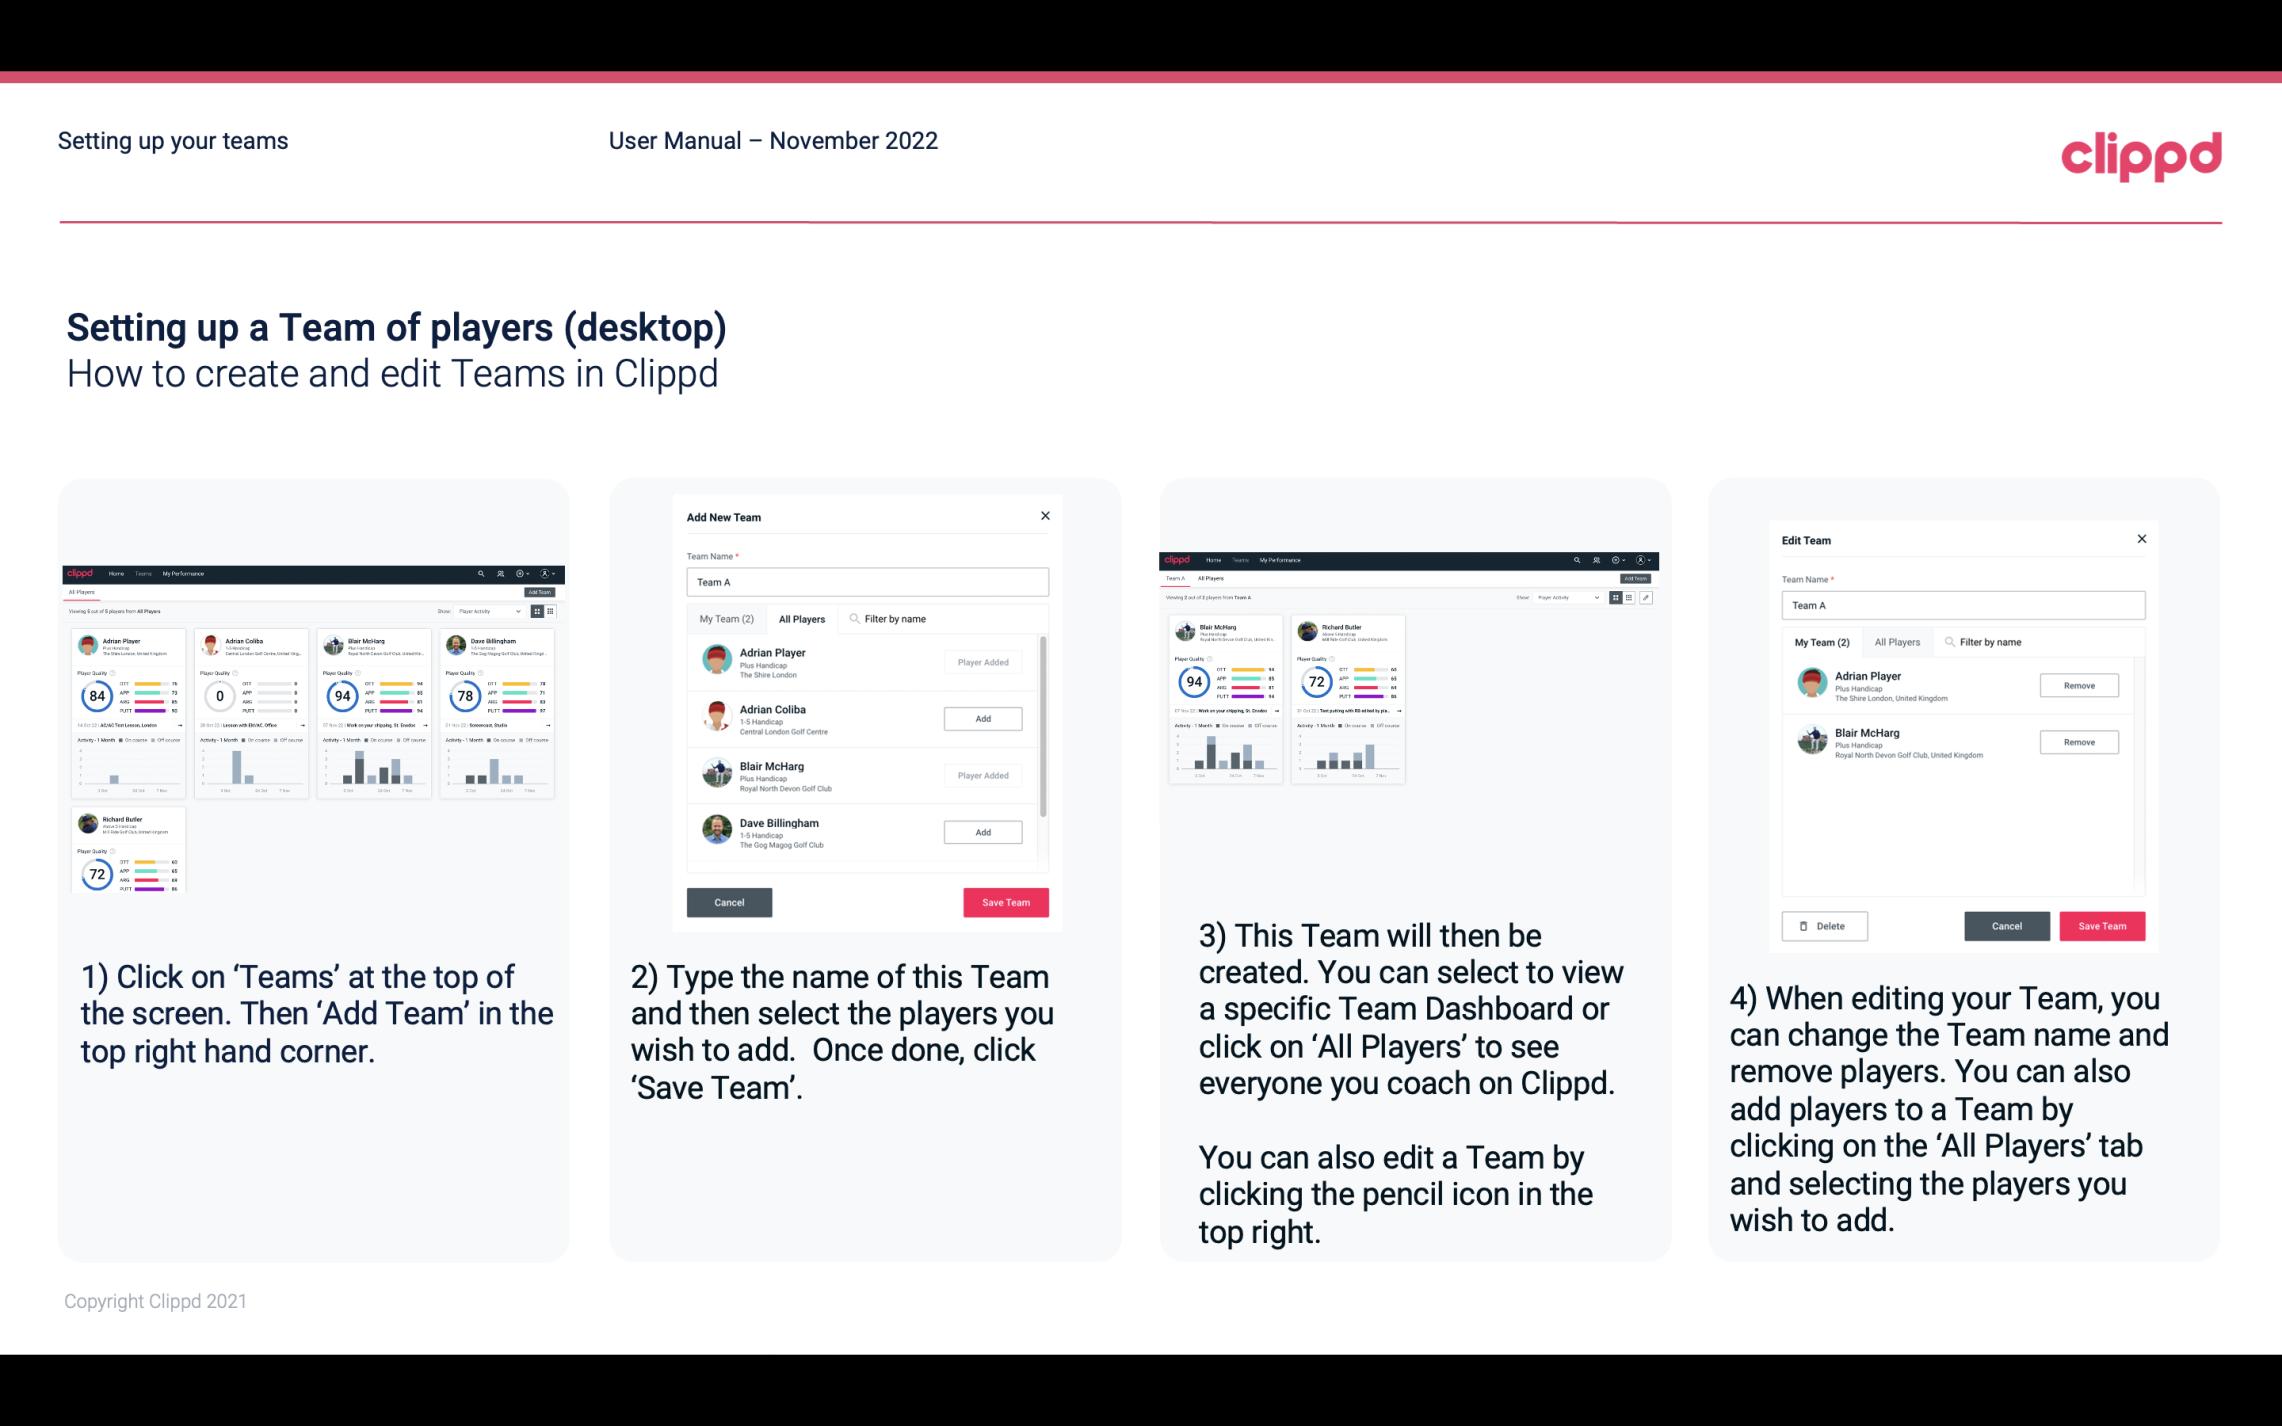Screen dimensions: 2282x1426
Task: Click the 'Cancel' button in Edit Team dialog
Action: click(x=2008, y=925)
